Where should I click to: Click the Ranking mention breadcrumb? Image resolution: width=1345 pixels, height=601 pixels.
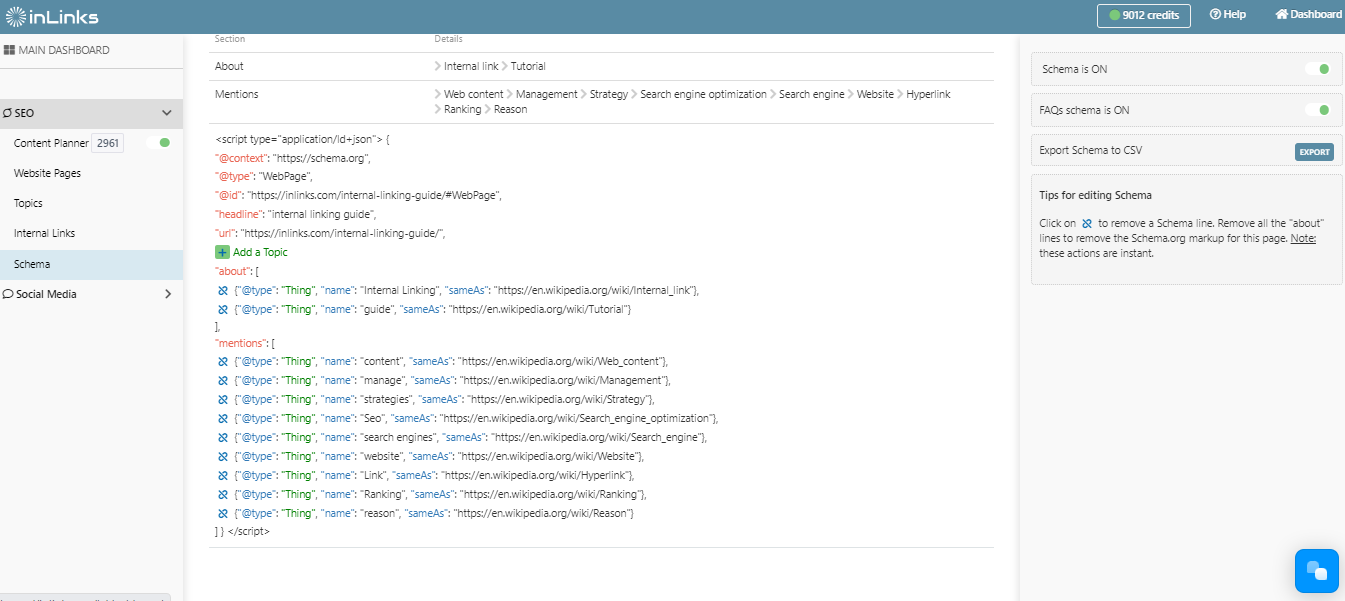click(462, 109)
